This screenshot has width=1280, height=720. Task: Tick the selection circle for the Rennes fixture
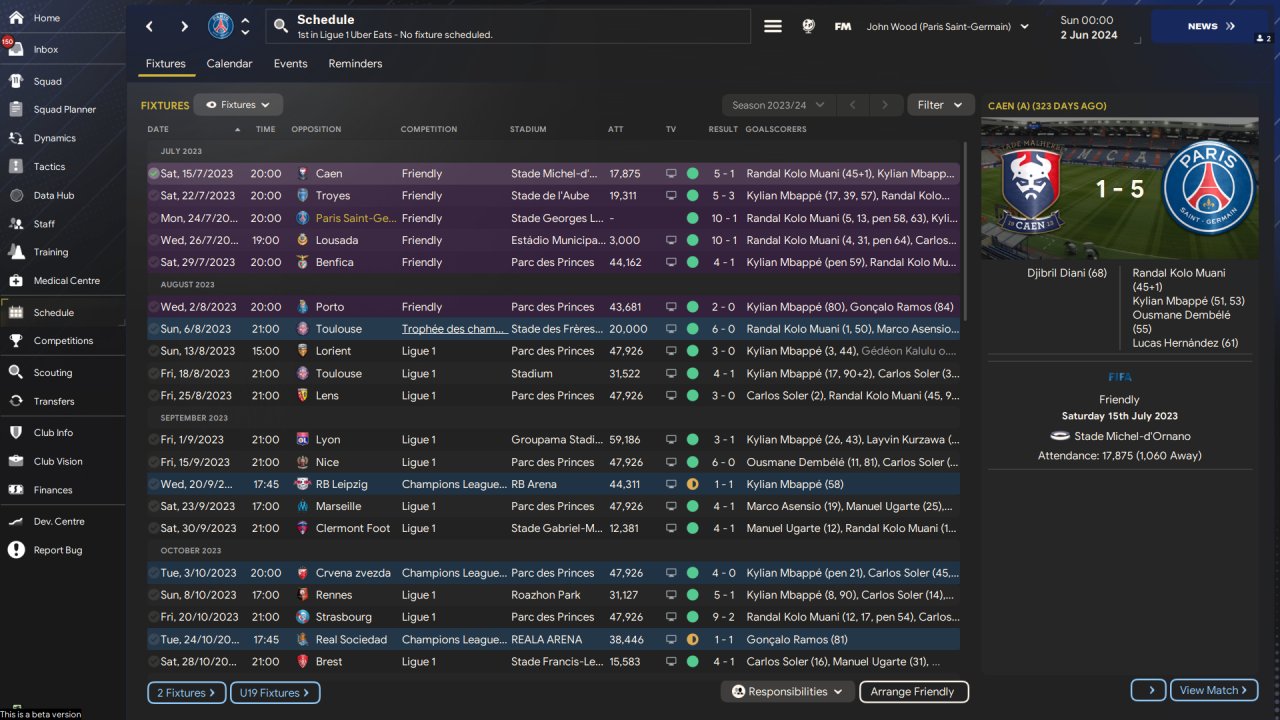[154, 595]
